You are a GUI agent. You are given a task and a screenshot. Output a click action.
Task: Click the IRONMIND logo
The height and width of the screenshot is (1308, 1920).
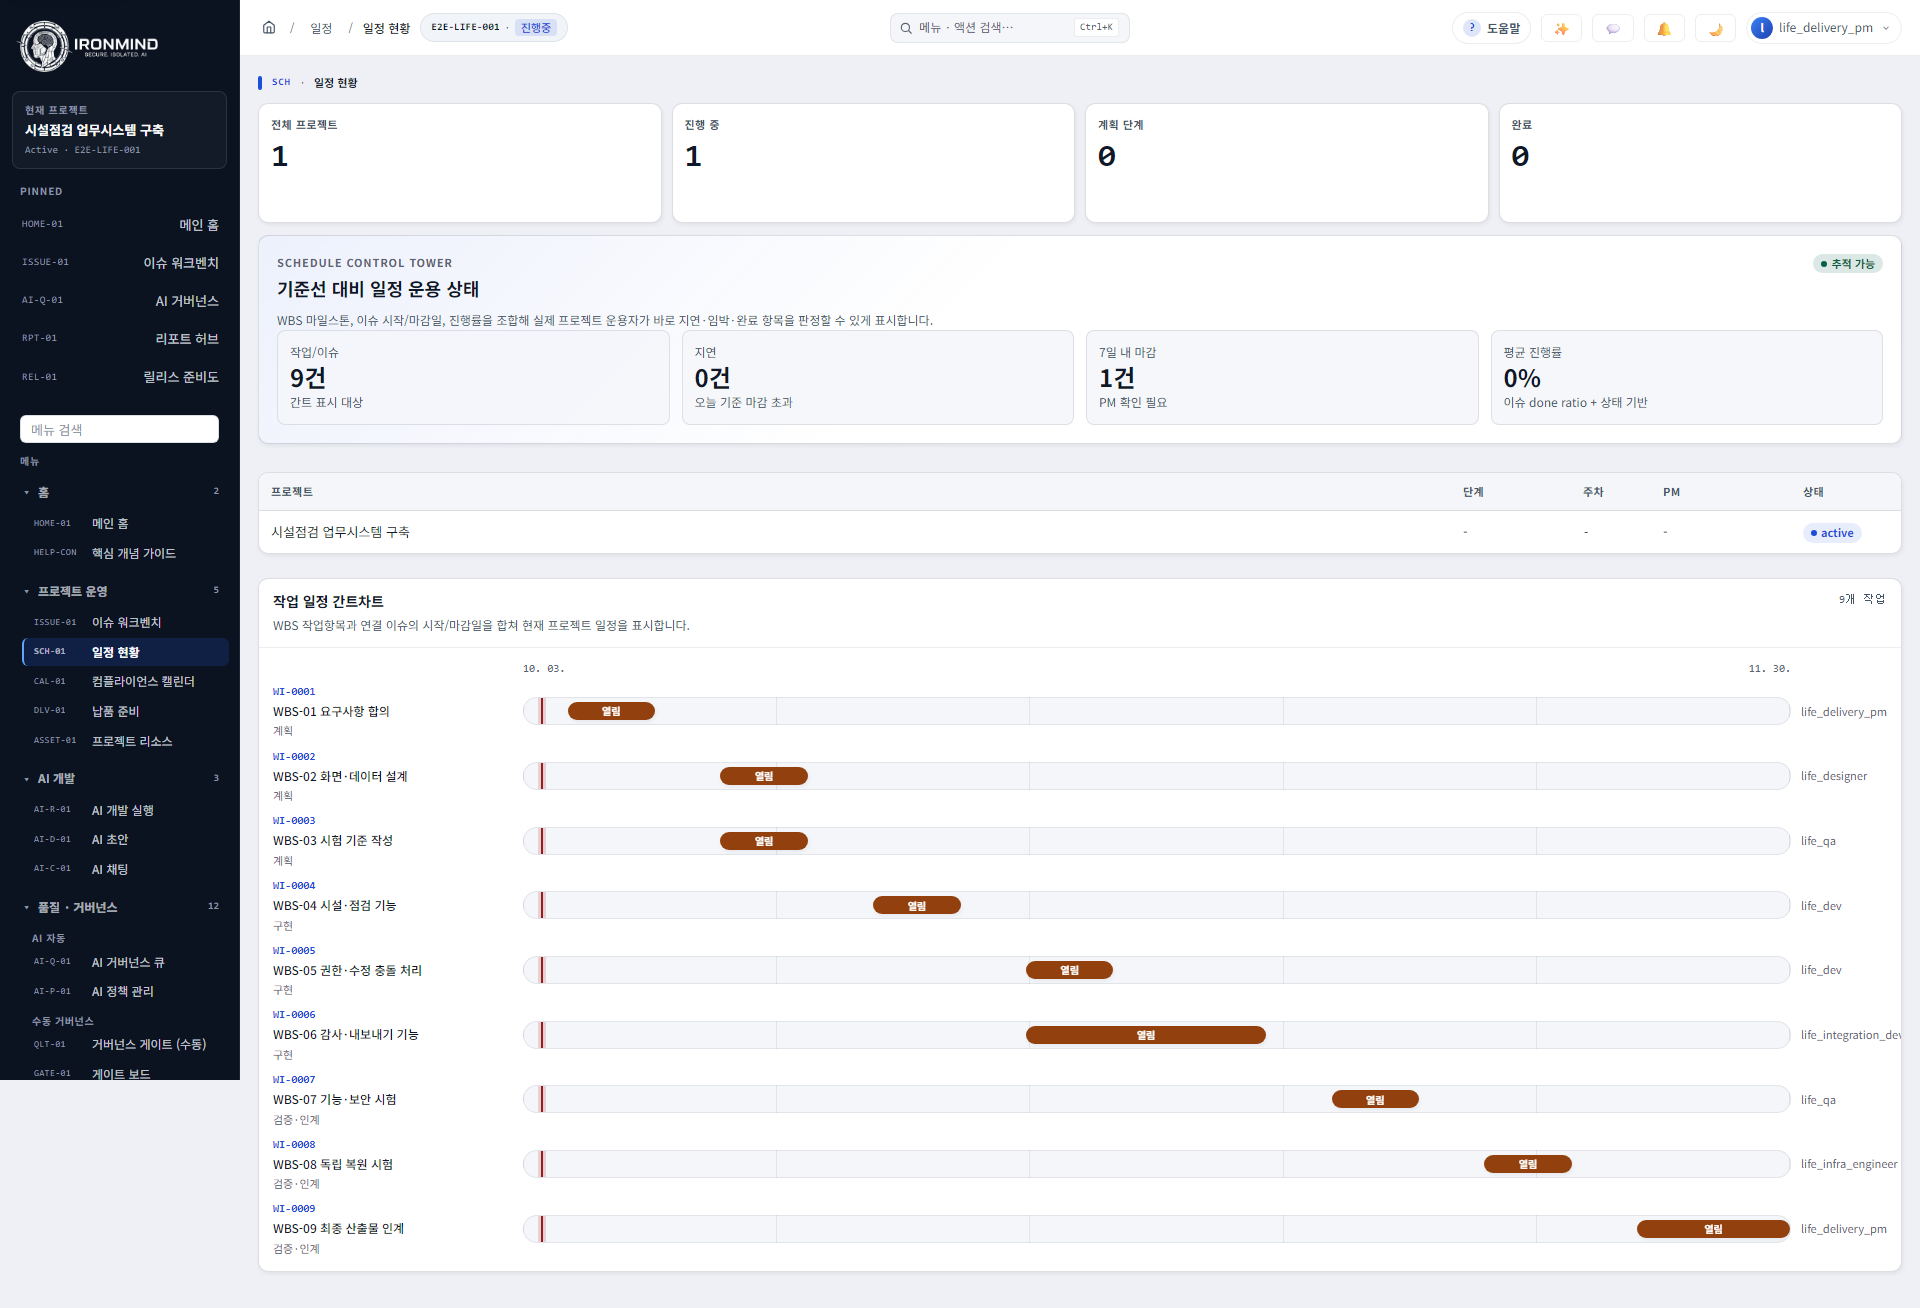click(90, 45)
